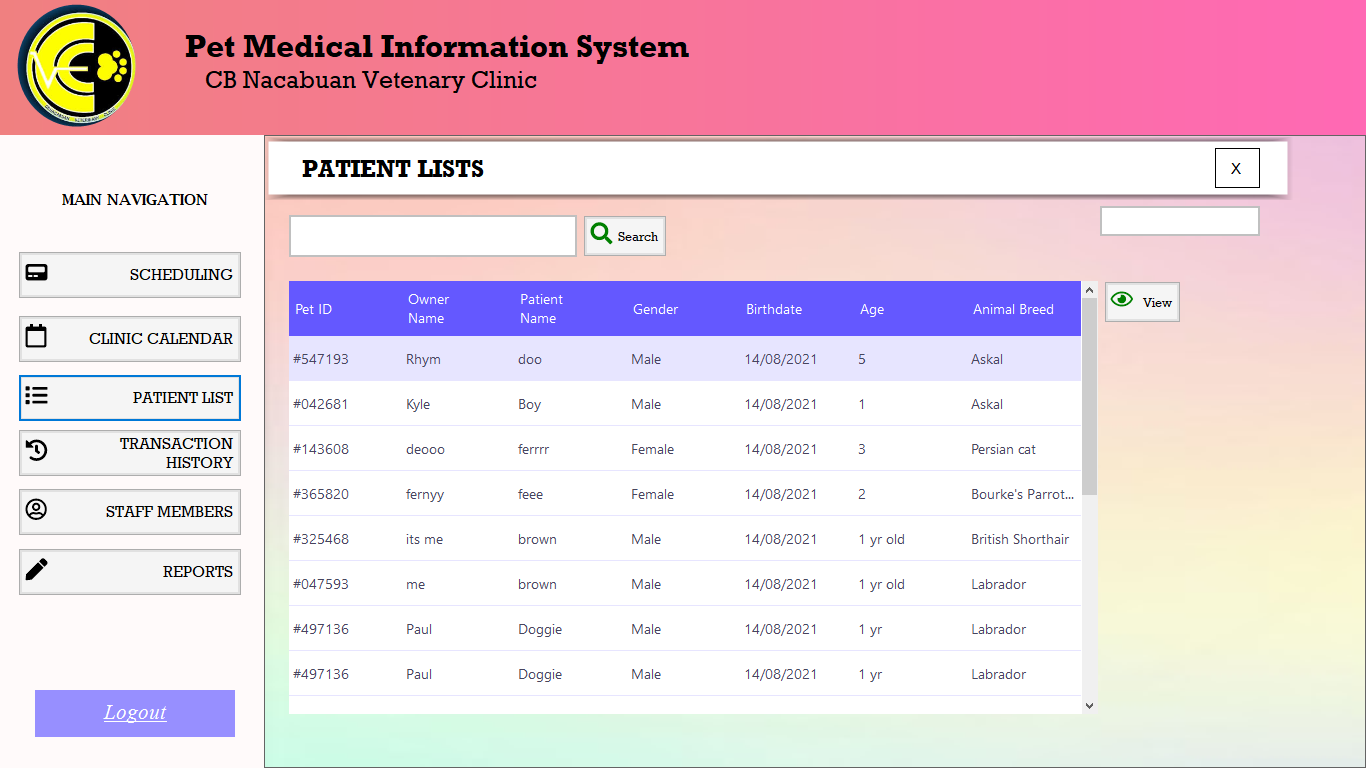Select the row with Pet ID #143608
The image size is (1366, 768).
tap(685, 449)
